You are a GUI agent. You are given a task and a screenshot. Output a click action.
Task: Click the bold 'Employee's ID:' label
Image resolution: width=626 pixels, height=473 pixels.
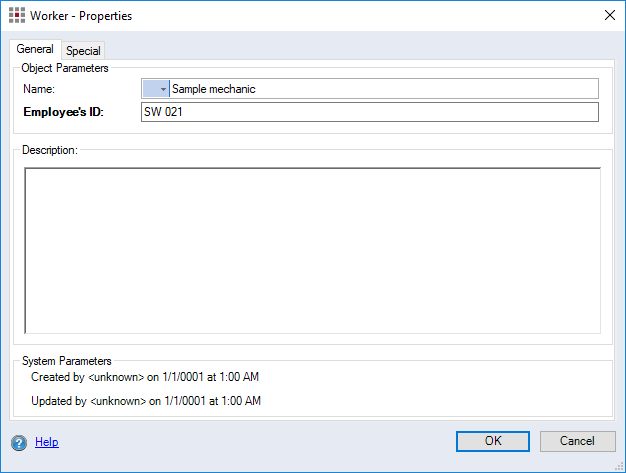pos(63,112)
